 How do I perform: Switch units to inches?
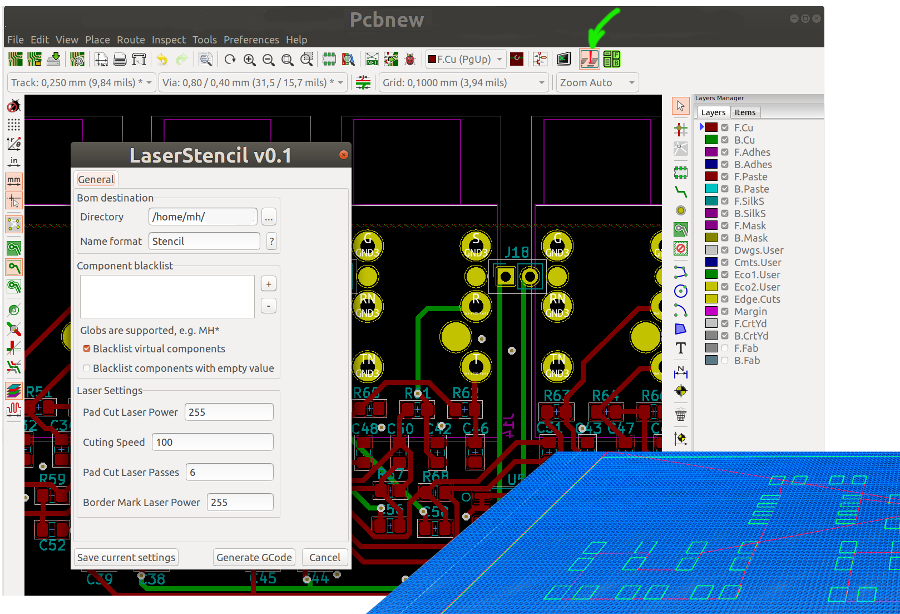[14, 162]
